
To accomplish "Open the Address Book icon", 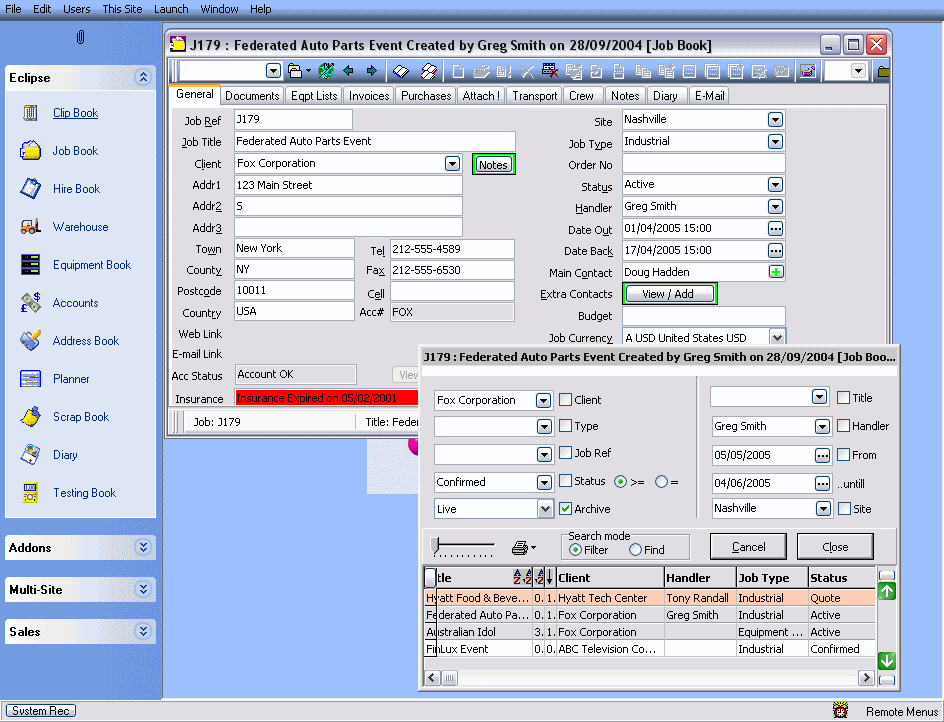I will [x=30, y=340].
